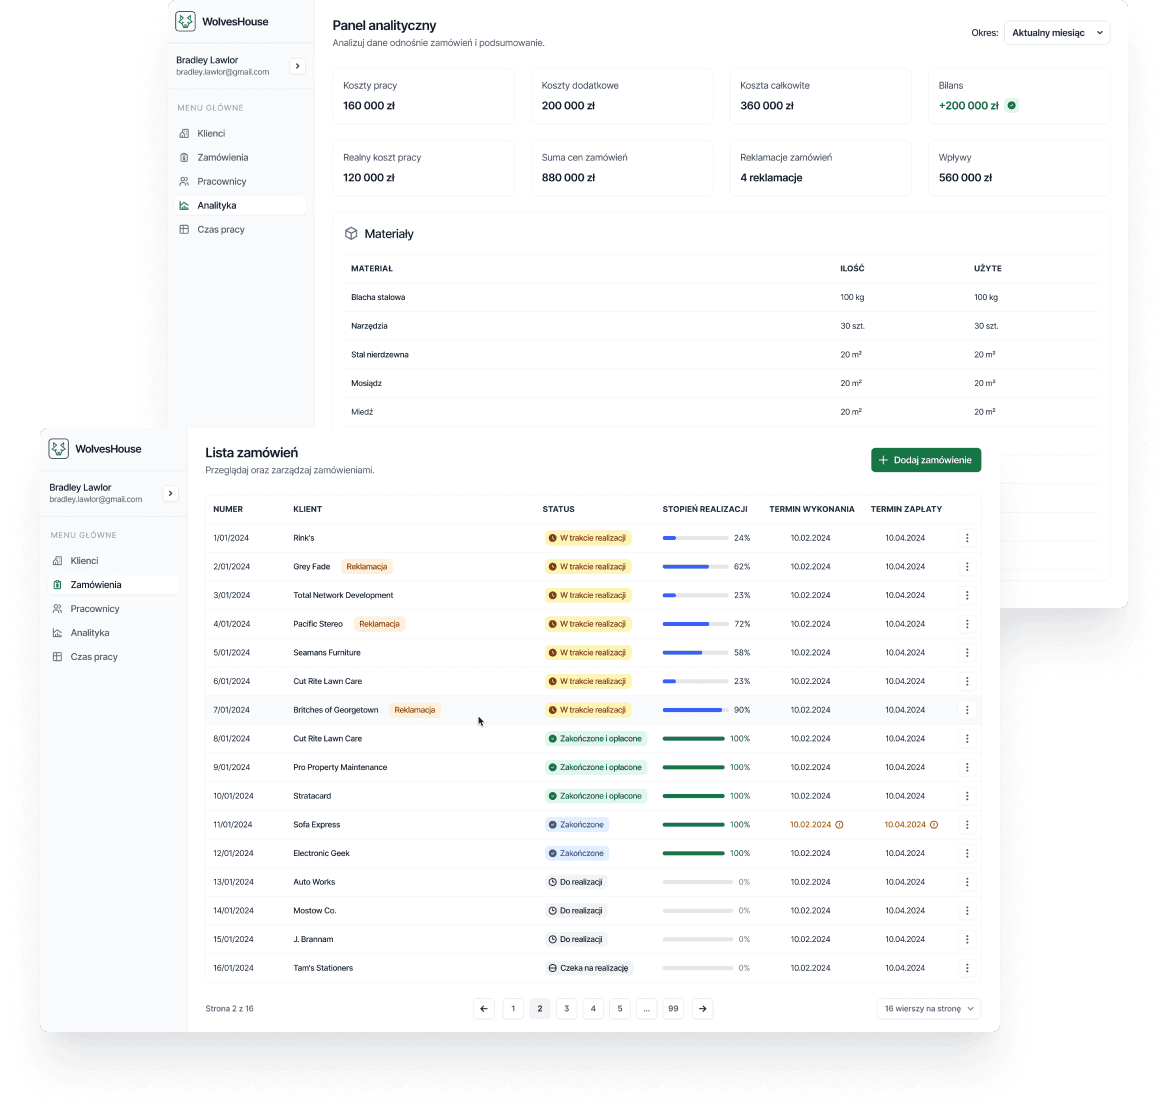Click the Koszty pracy 160 000 zł card
Image resolution: width=1168 pixels, height=1112 pixels.
(423, 96)
